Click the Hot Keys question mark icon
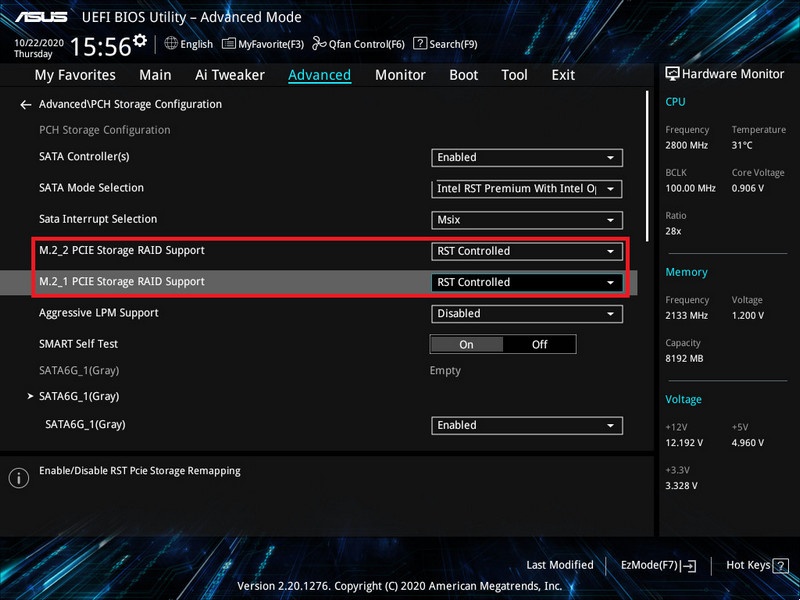This screenshot has width=800, height=600. click(x=781, y=565)
